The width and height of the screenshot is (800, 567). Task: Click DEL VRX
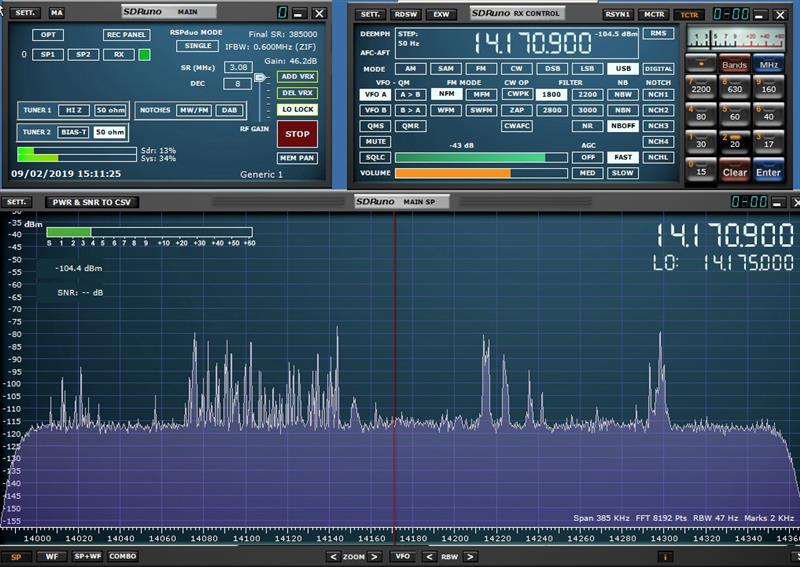tap(297, 93)
